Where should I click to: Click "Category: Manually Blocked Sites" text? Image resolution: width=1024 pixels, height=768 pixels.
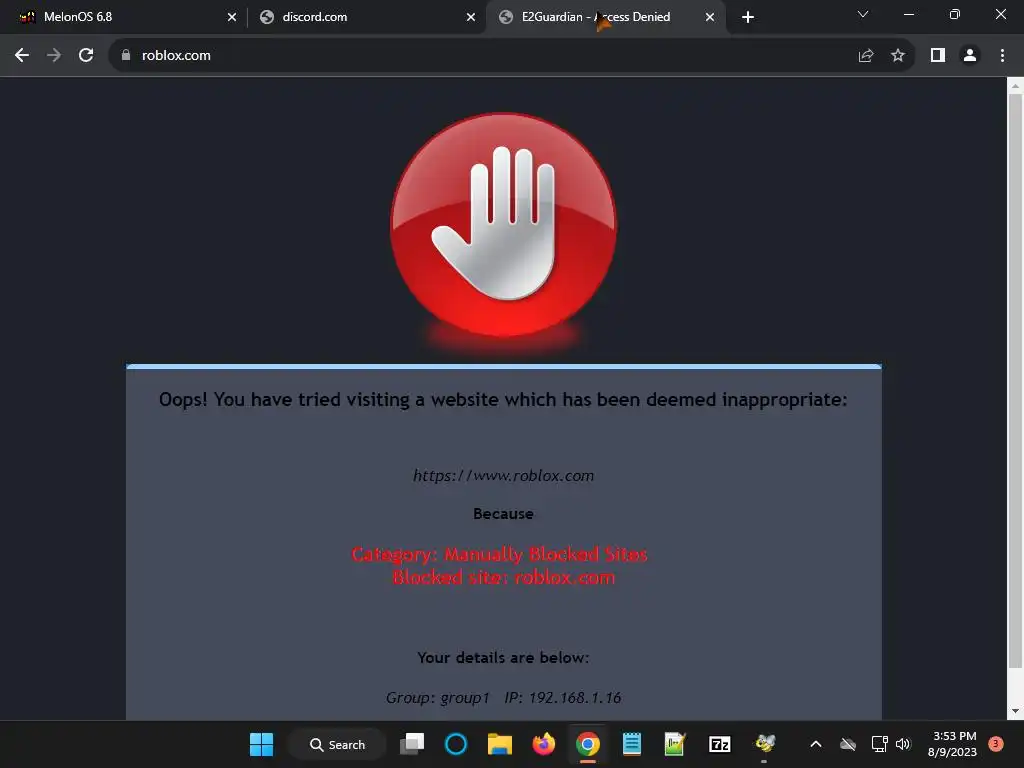tap(500, 554)
